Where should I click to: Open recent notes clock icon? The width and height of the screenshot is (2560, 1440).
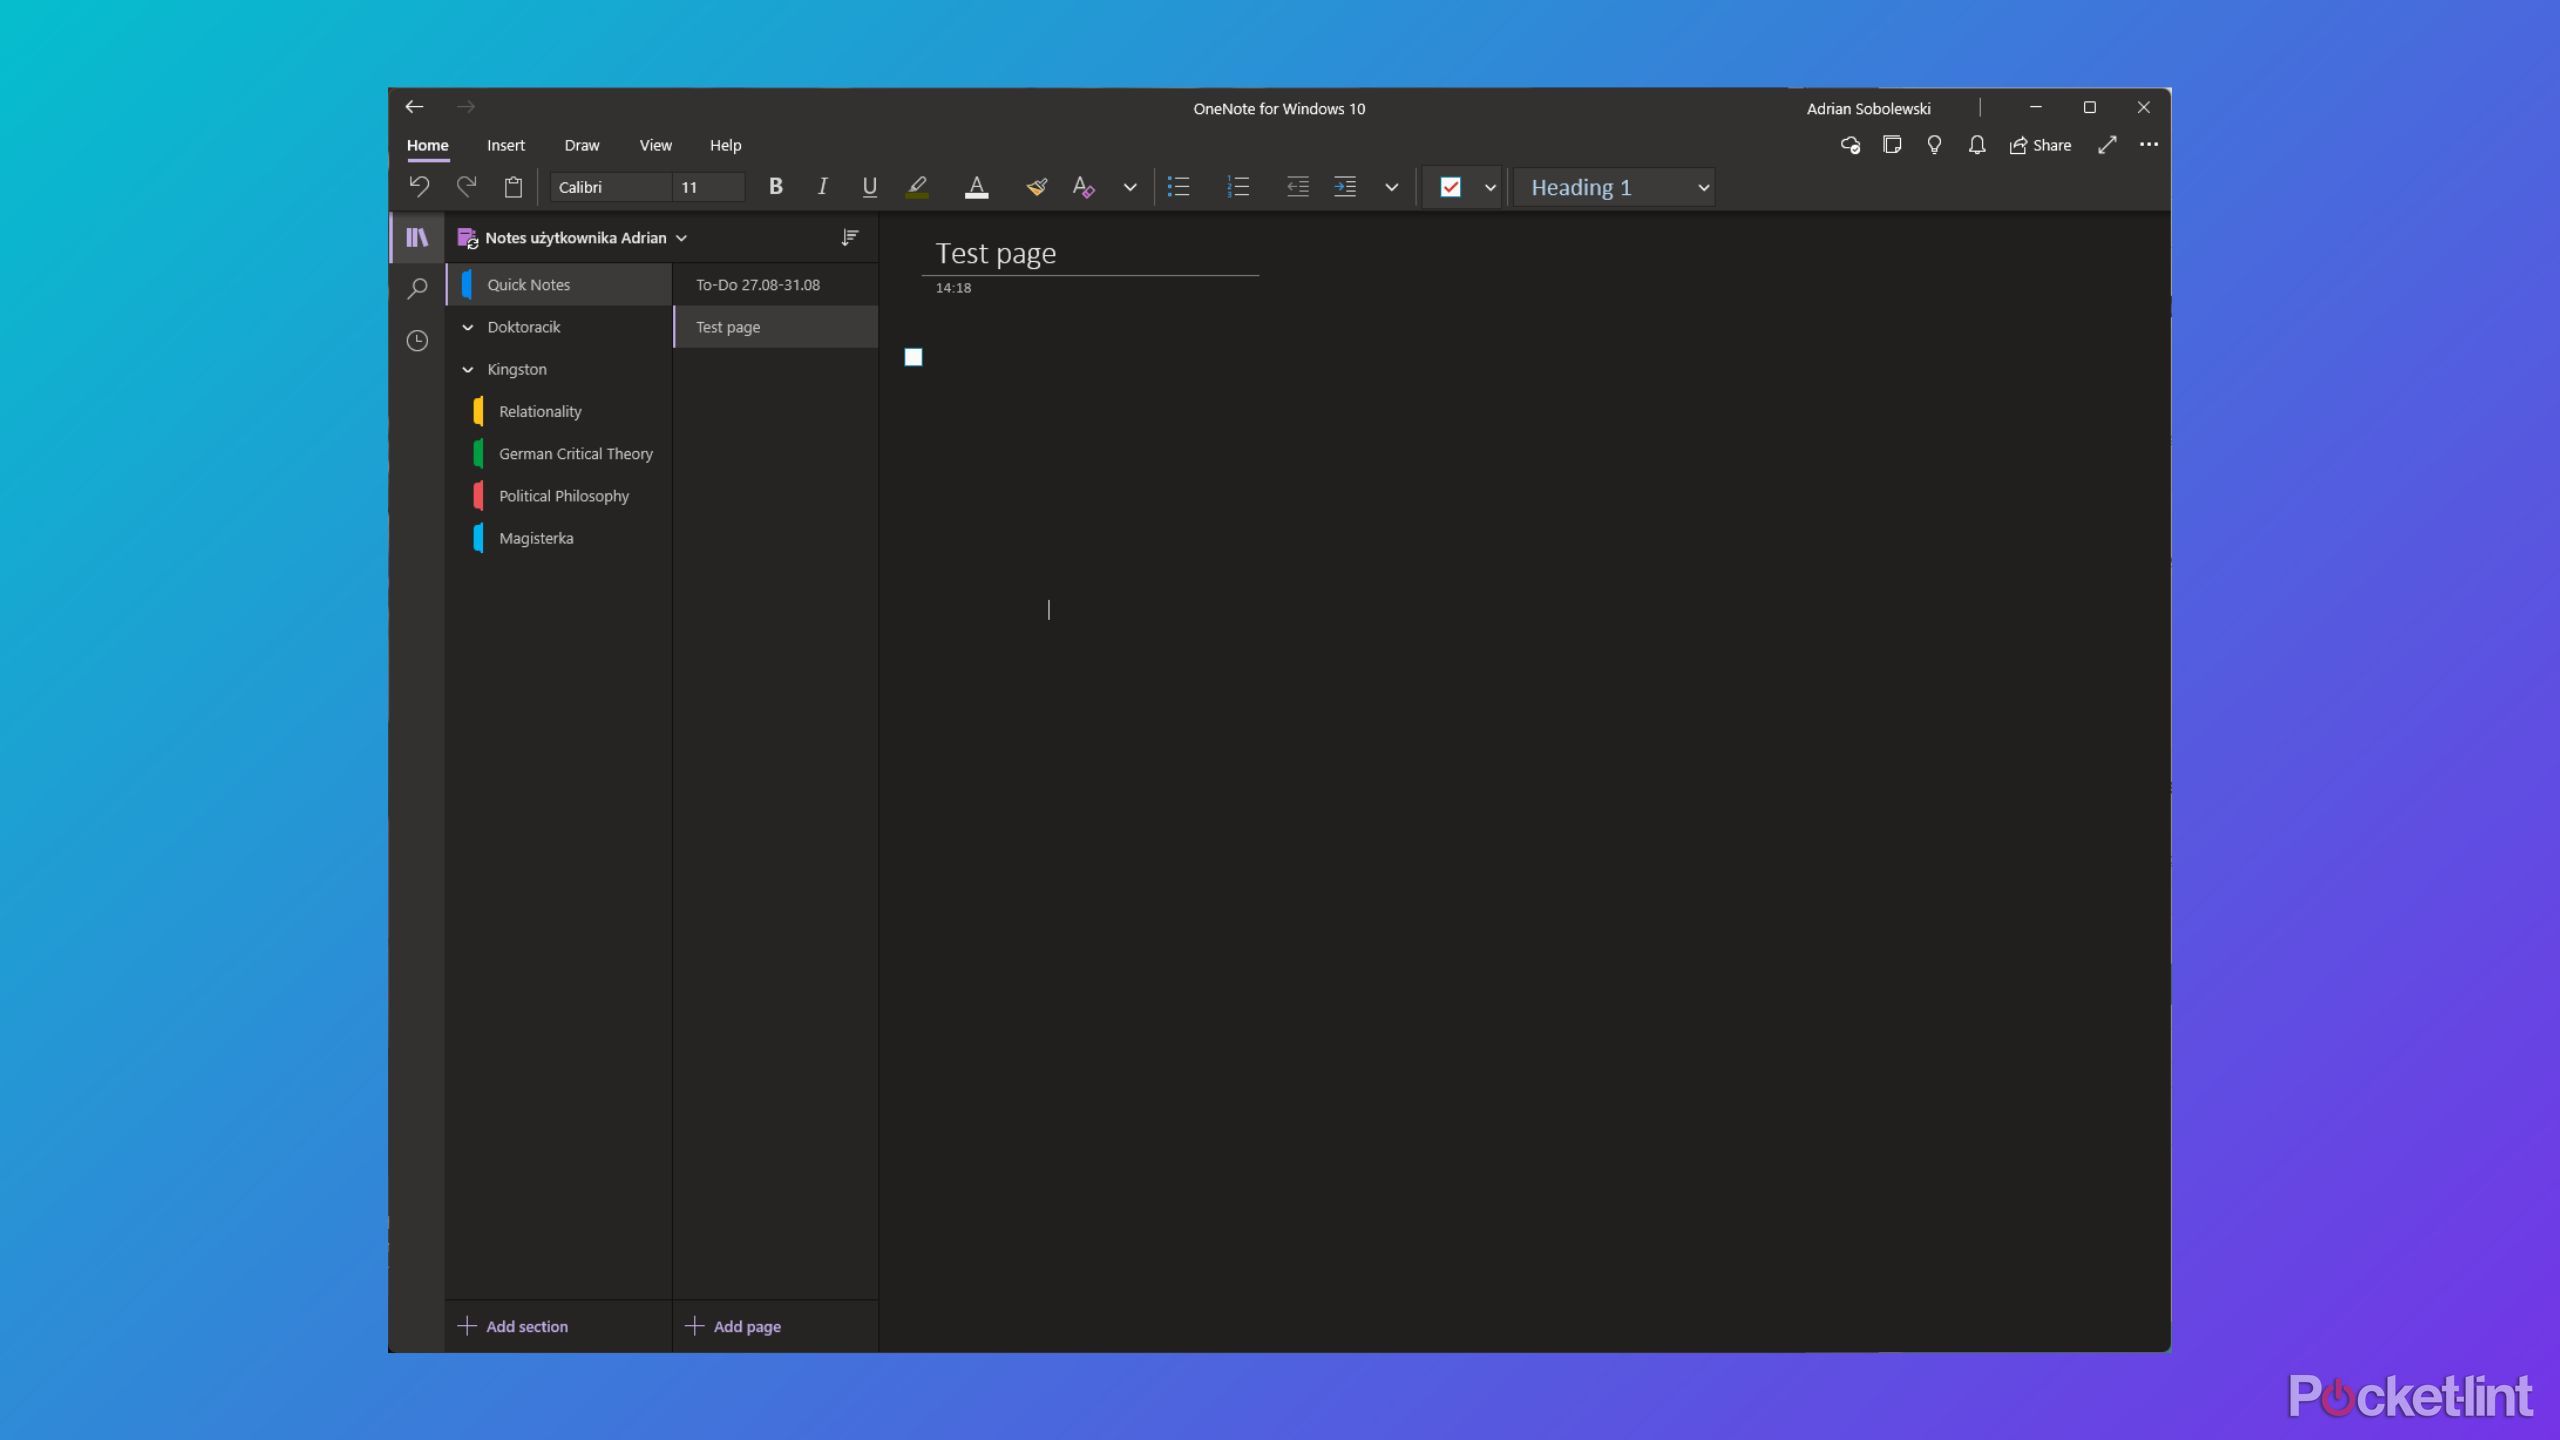[x=417, y=341]
